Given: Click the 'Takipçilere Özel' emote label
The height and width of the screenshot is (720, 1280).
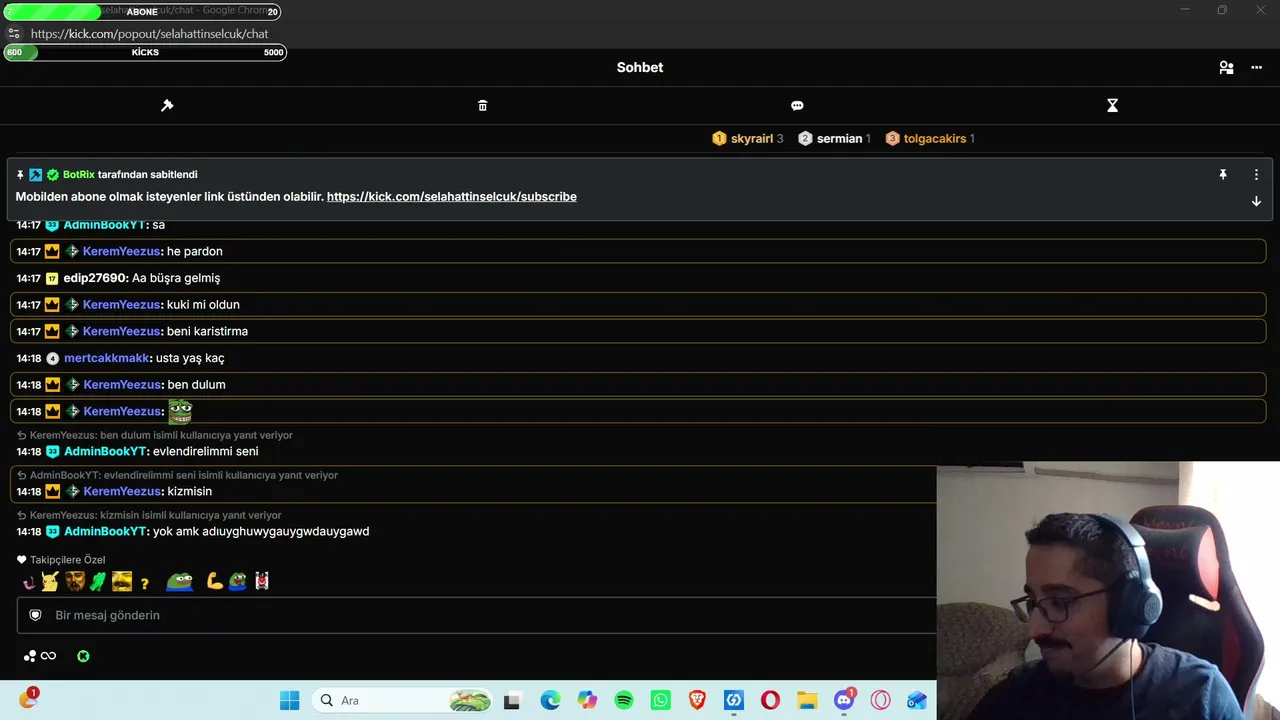Looking at the screenshot, I should point(61,560).
